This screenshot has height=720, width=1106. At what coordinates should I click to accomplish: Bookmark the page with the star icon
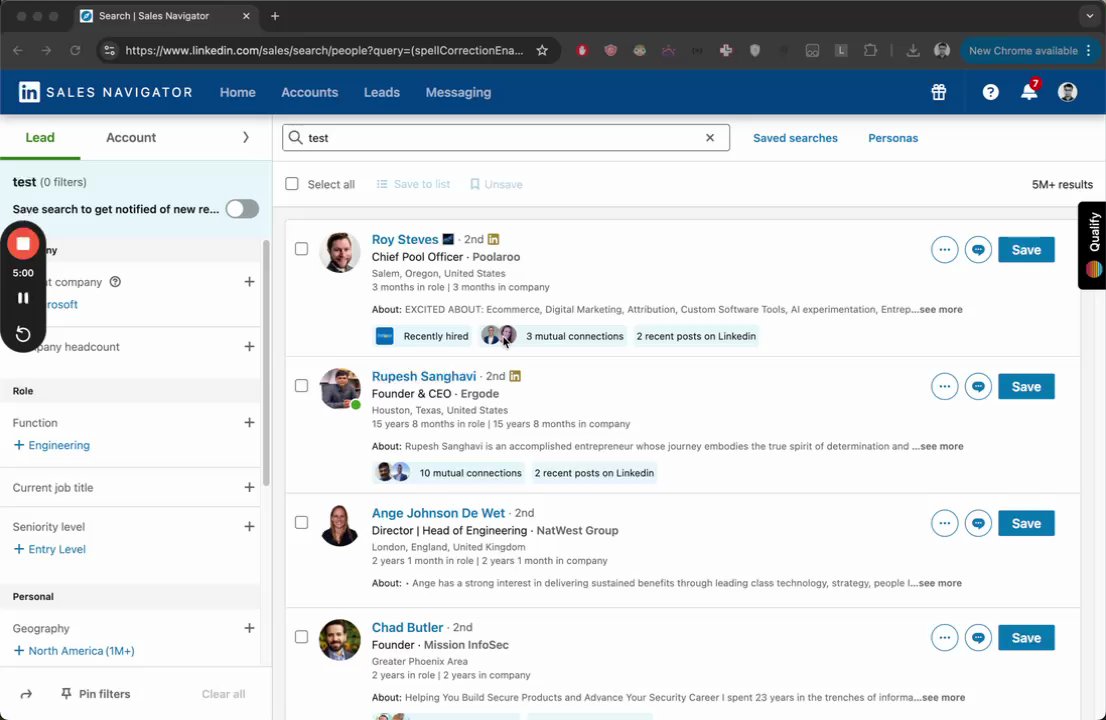(x=542, y=50)
